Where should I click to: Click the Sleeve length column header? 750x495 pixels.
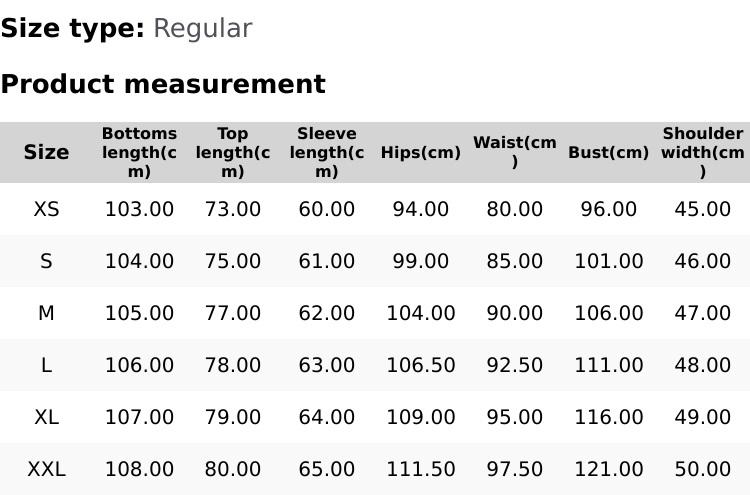pos(327,152)
